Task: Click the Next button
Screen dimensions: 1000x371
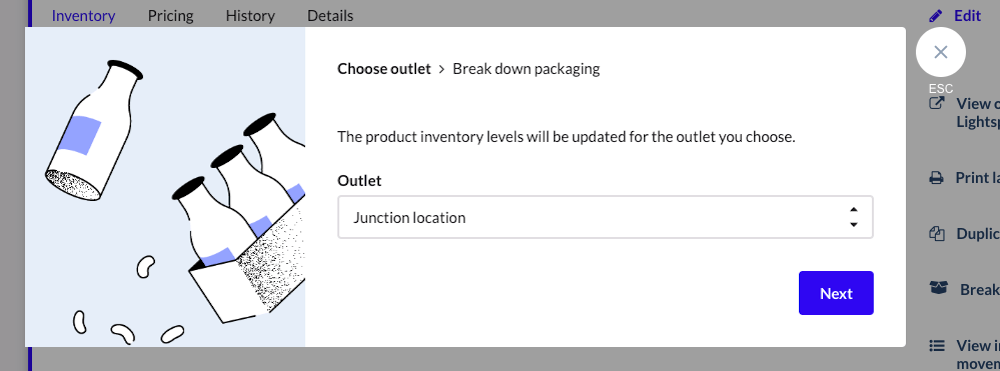Action: (836, 293)
